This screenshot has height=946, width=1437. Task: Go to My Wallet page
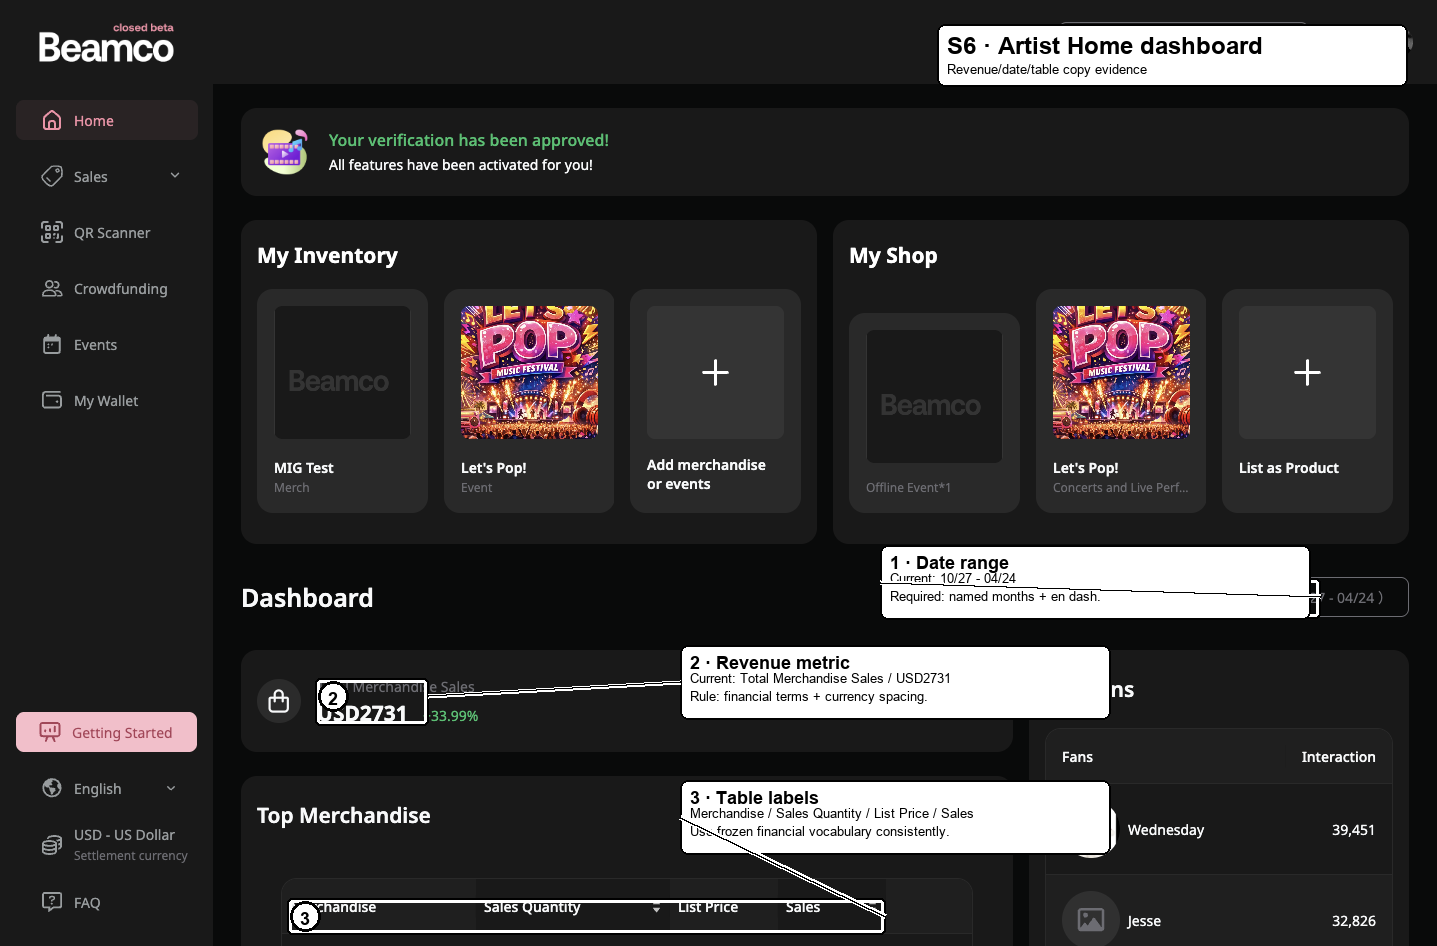106,401
